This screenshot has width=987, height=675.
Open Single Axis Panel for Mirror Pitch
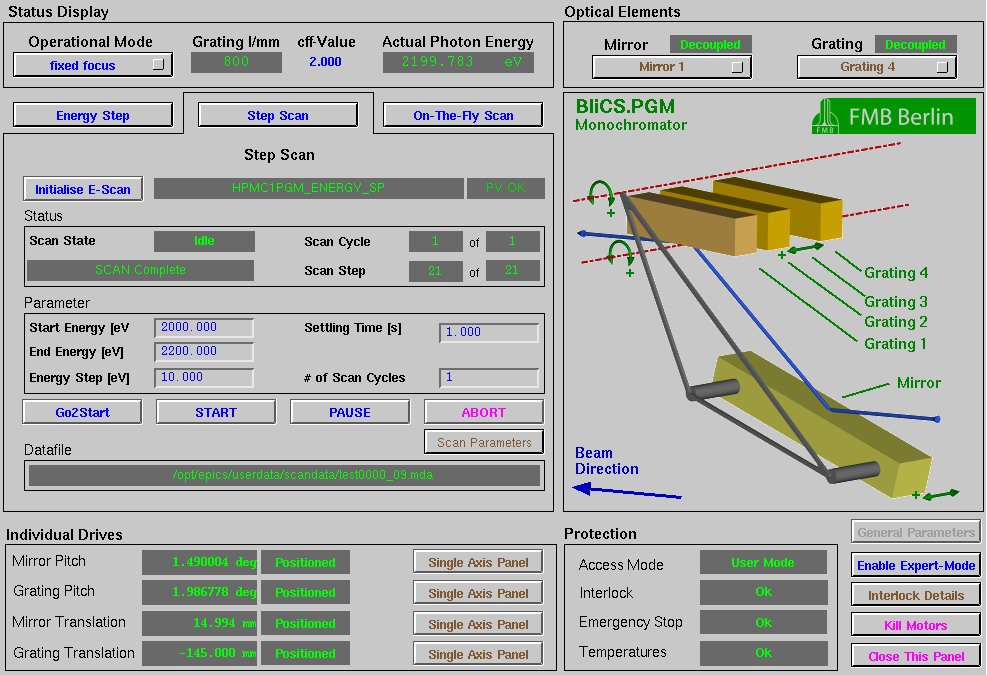pos(478,562)
